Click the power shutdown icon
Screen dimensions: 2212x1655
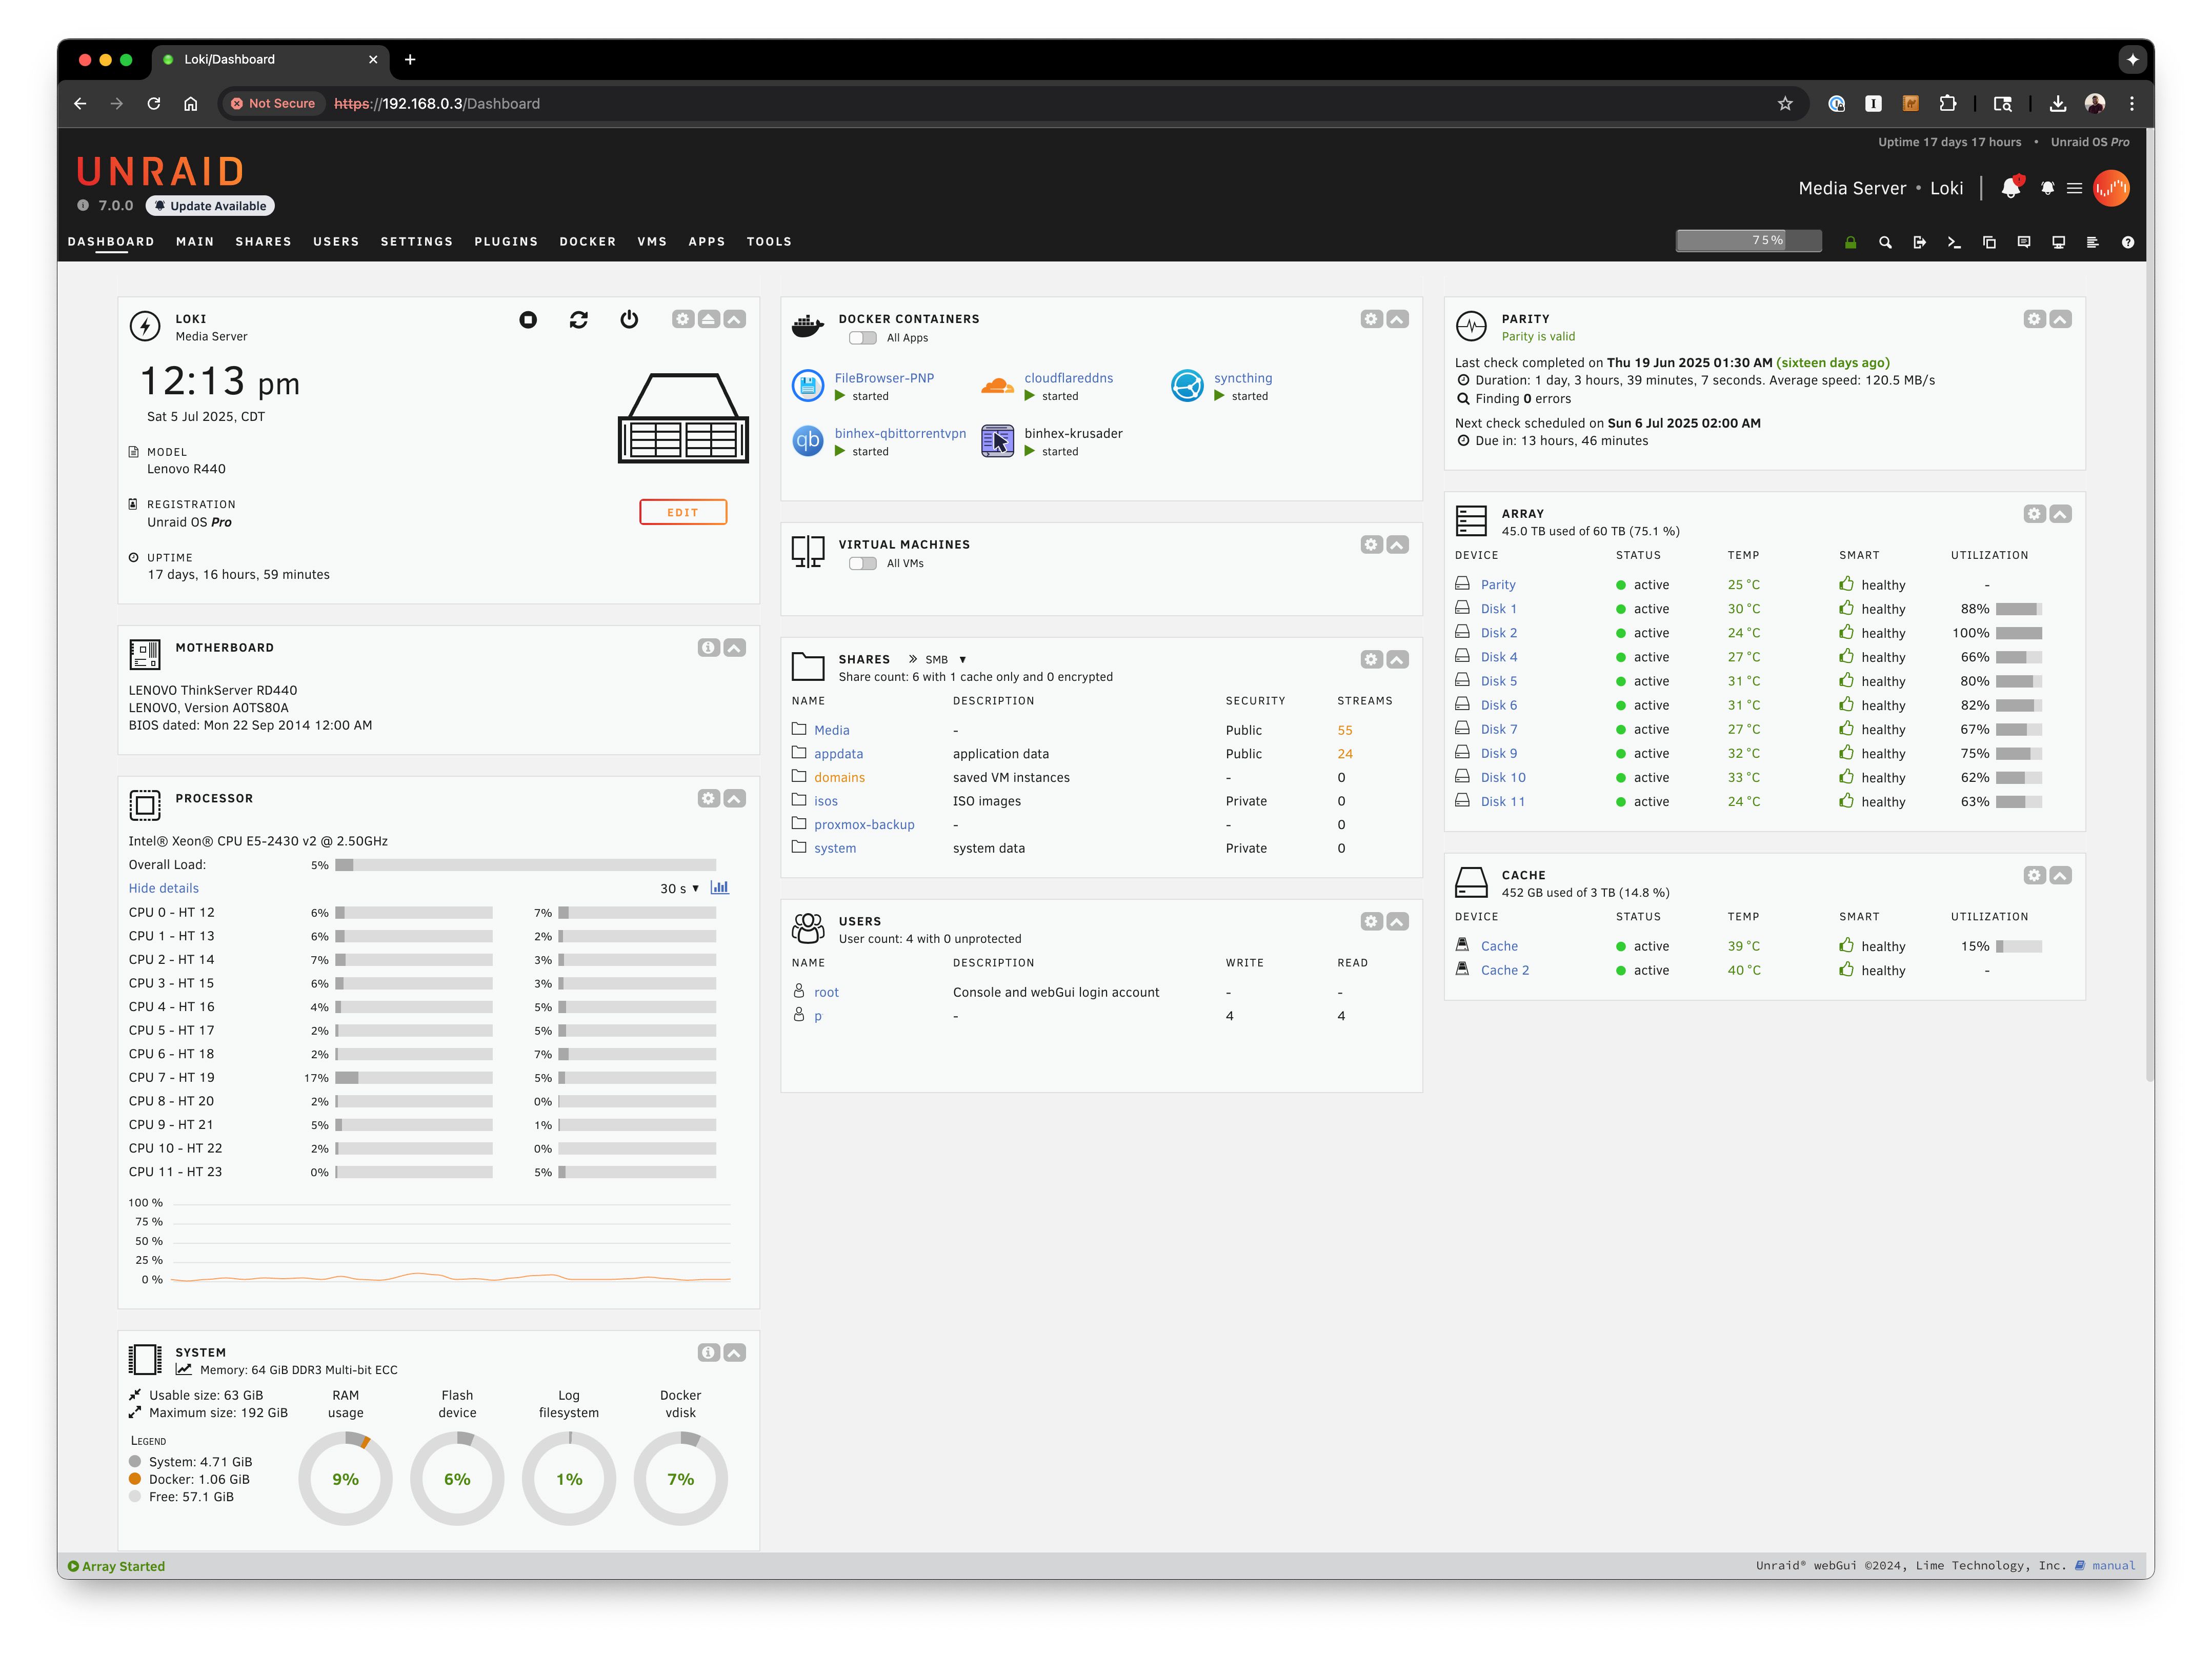pos(629,319)
